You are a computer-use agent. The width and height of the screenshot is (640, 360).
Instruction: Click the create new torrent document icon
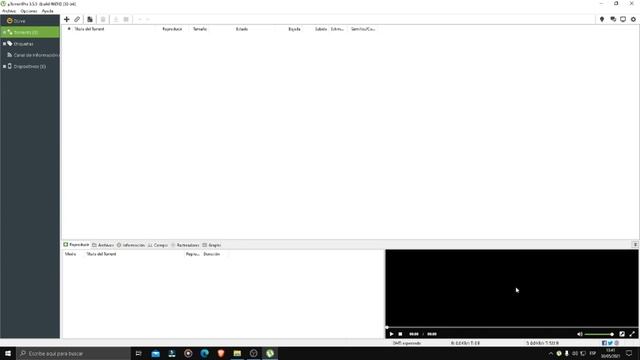90,19
